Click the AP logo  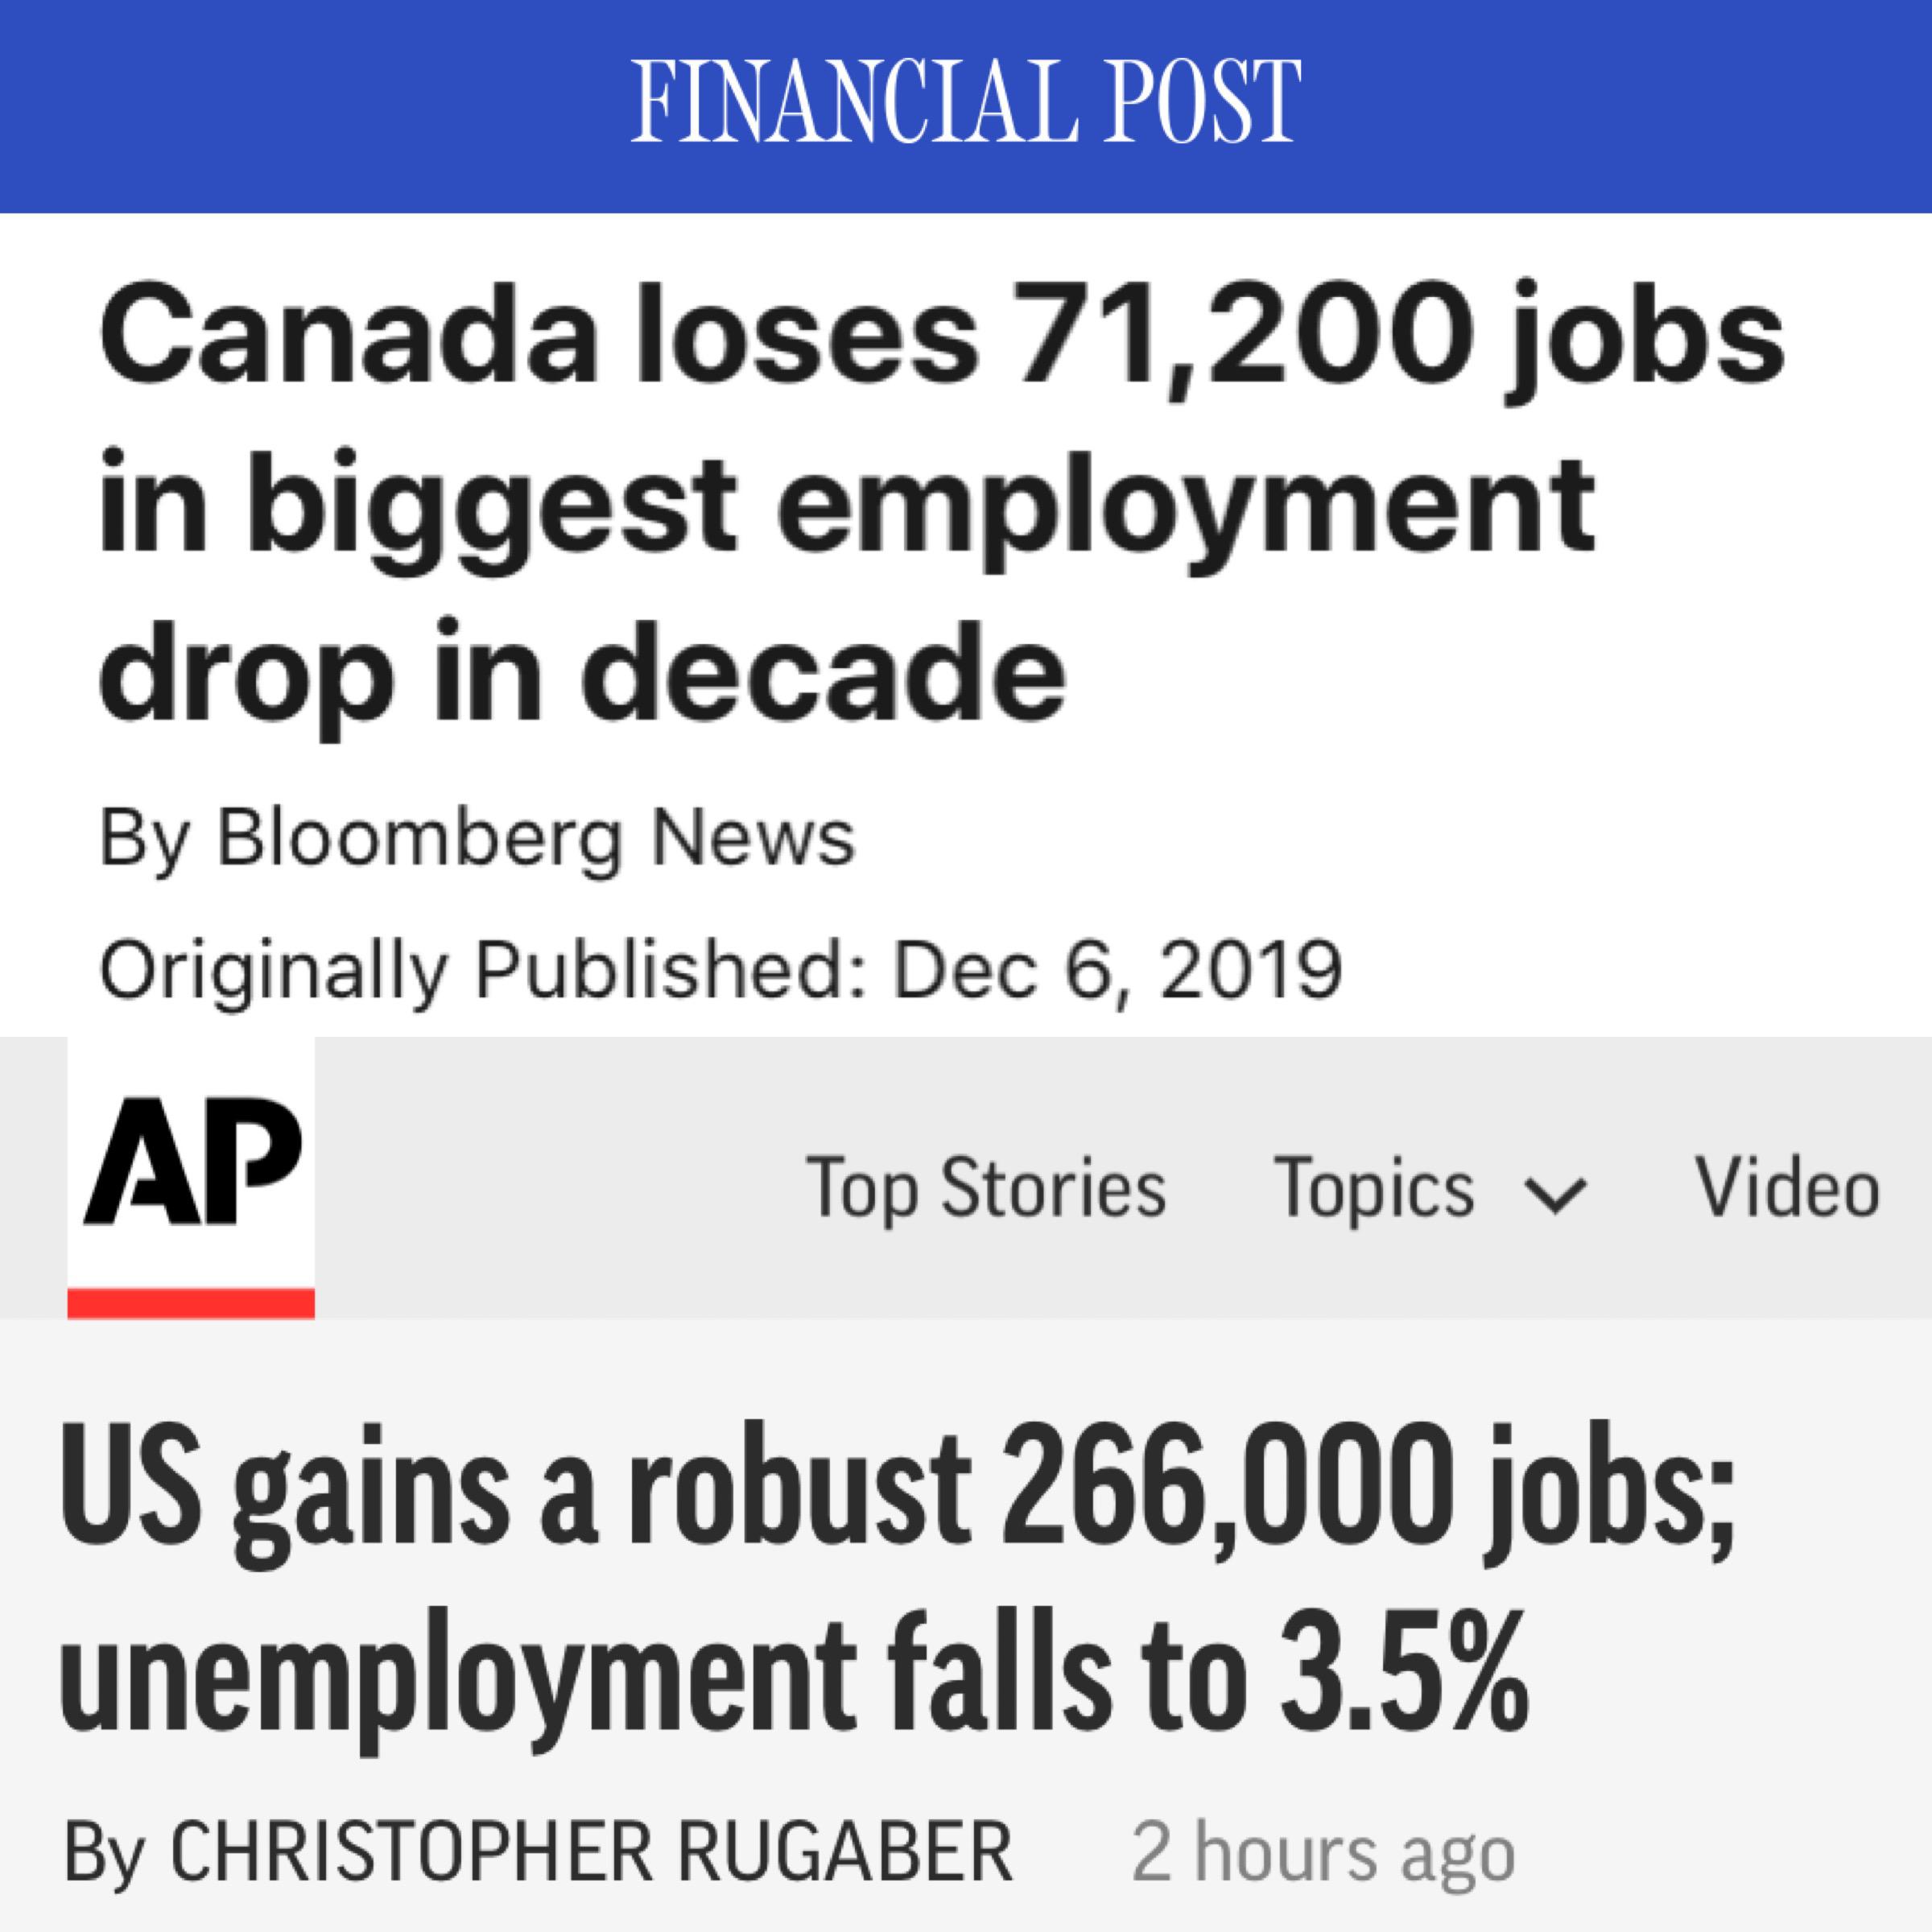191,1161
